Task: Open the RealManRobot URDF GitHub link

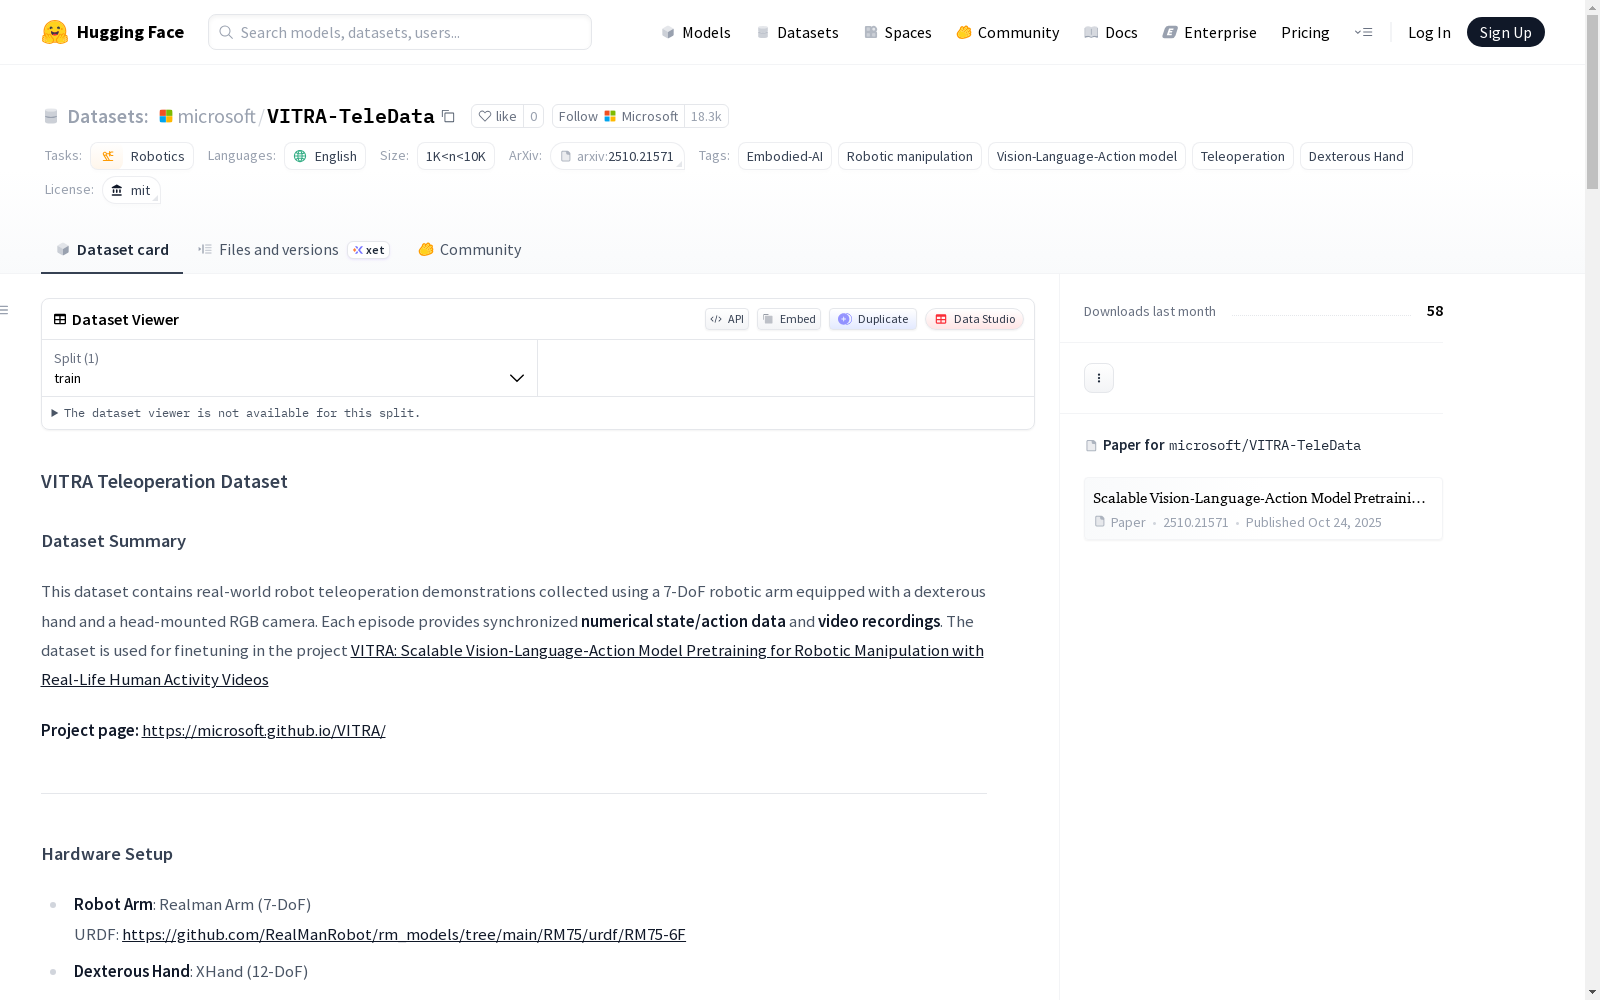Action: [404, 935]
